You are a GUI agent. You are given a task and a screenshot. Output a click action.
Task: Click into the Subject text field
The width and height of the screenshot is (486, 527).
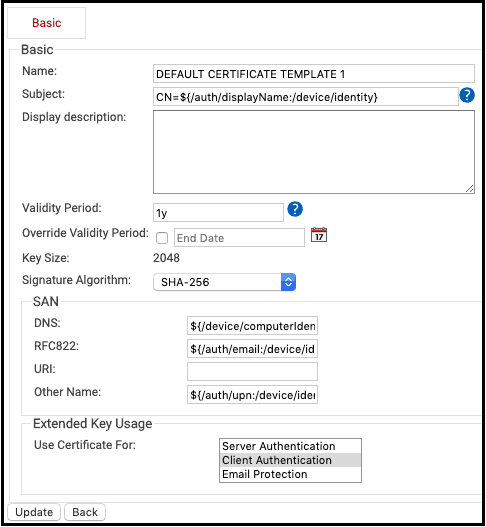point(306,97)
